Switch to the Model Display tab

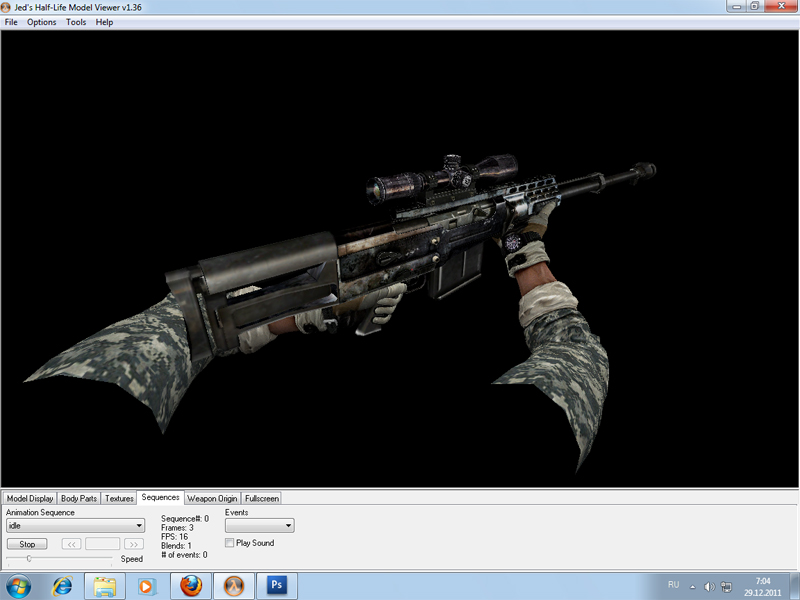click(30, 498)
